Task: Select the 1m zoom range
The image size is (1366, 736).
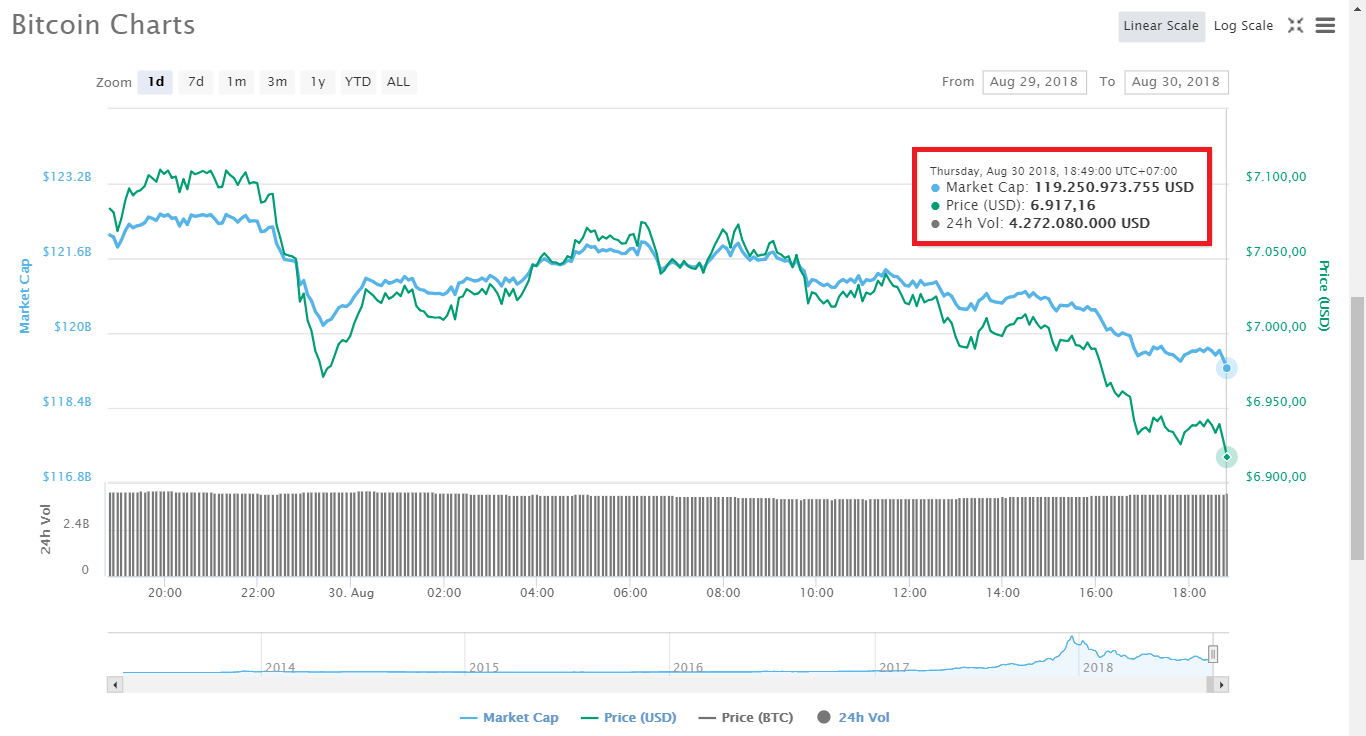Action: pyautogui.click(x=236, y=82)
